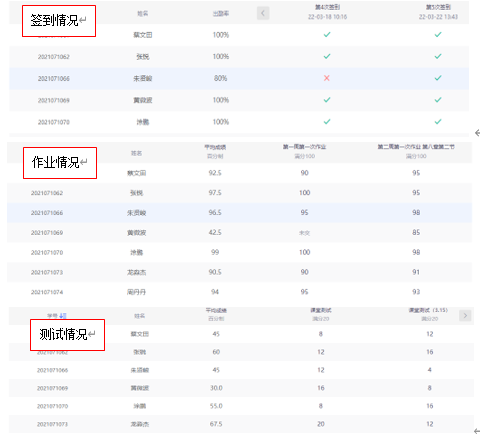Select the 22-03-18 10:16 sign-in column header
The height and width of the screenshot is (445, 480).
[x=327, y=12]
